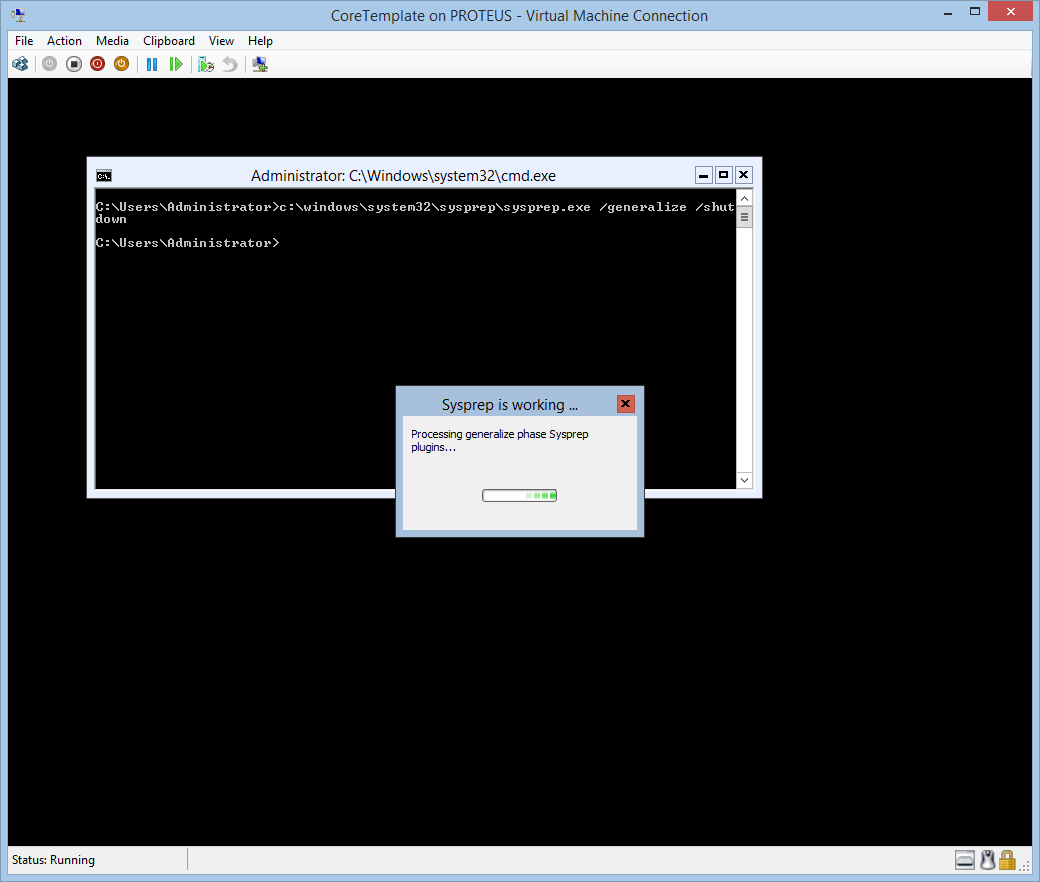Open the cmd.exe title bar system icon
The width and height of the screenshot is (1040, 882).
104,175
